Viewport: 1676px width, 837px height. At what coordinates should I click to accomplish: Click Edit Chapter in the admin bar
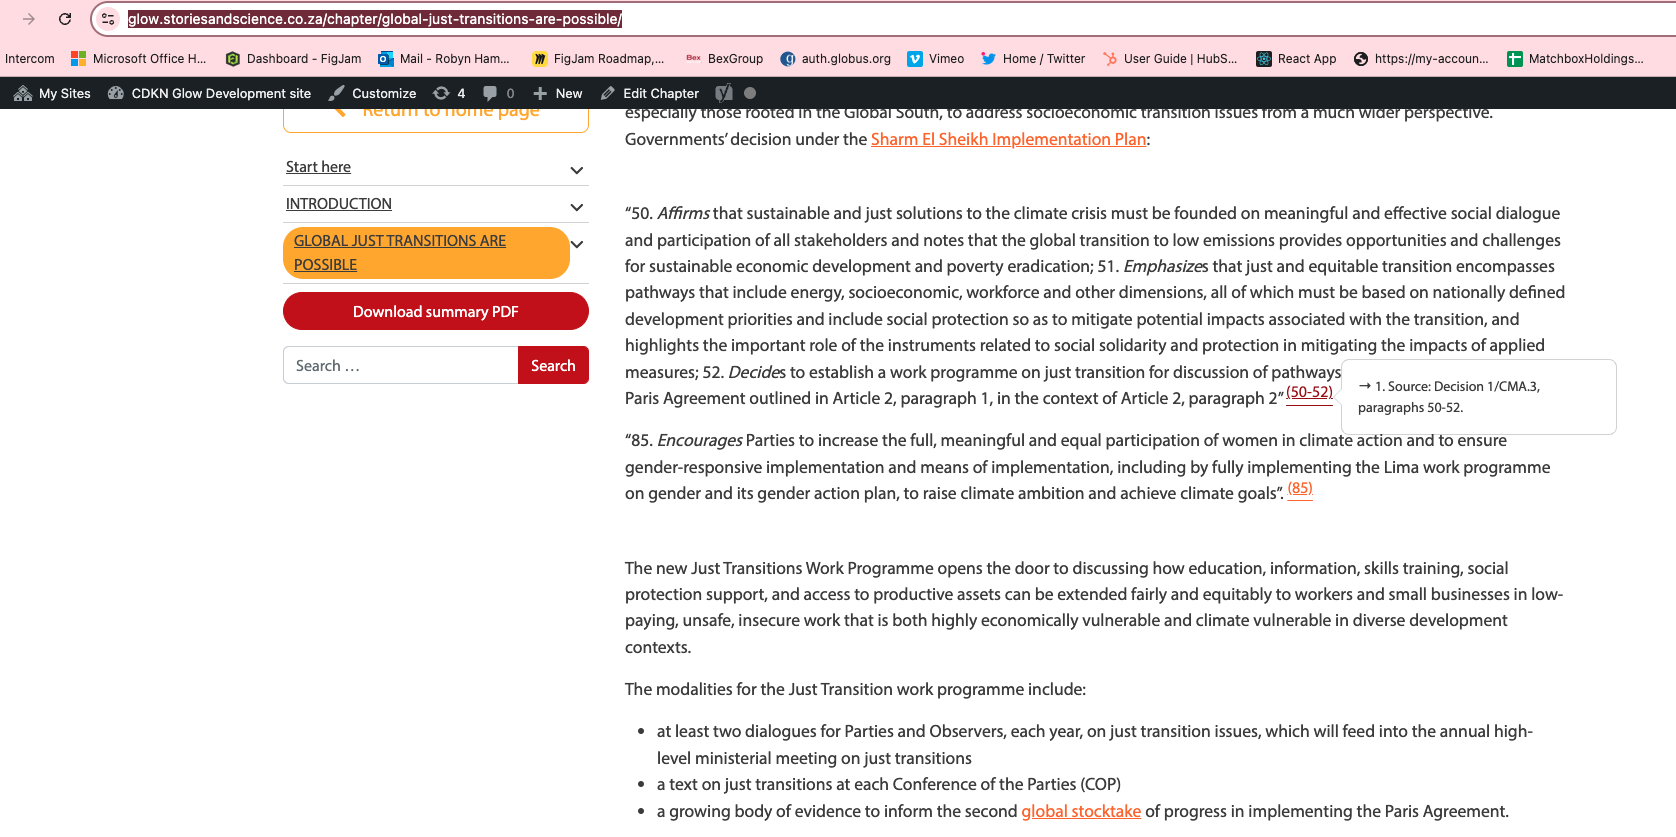(x=650, y=93)
